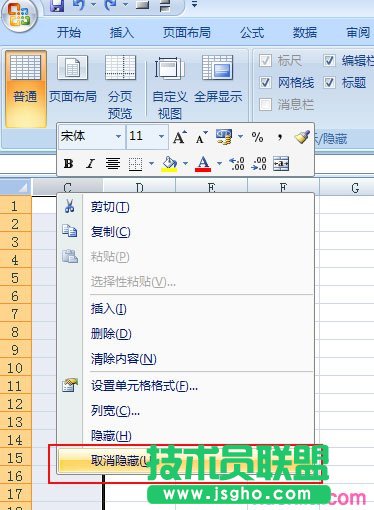Screen dimensions: 374x510
Task: Toggle the 标题 headings checkbox
Action: [329, 83]
